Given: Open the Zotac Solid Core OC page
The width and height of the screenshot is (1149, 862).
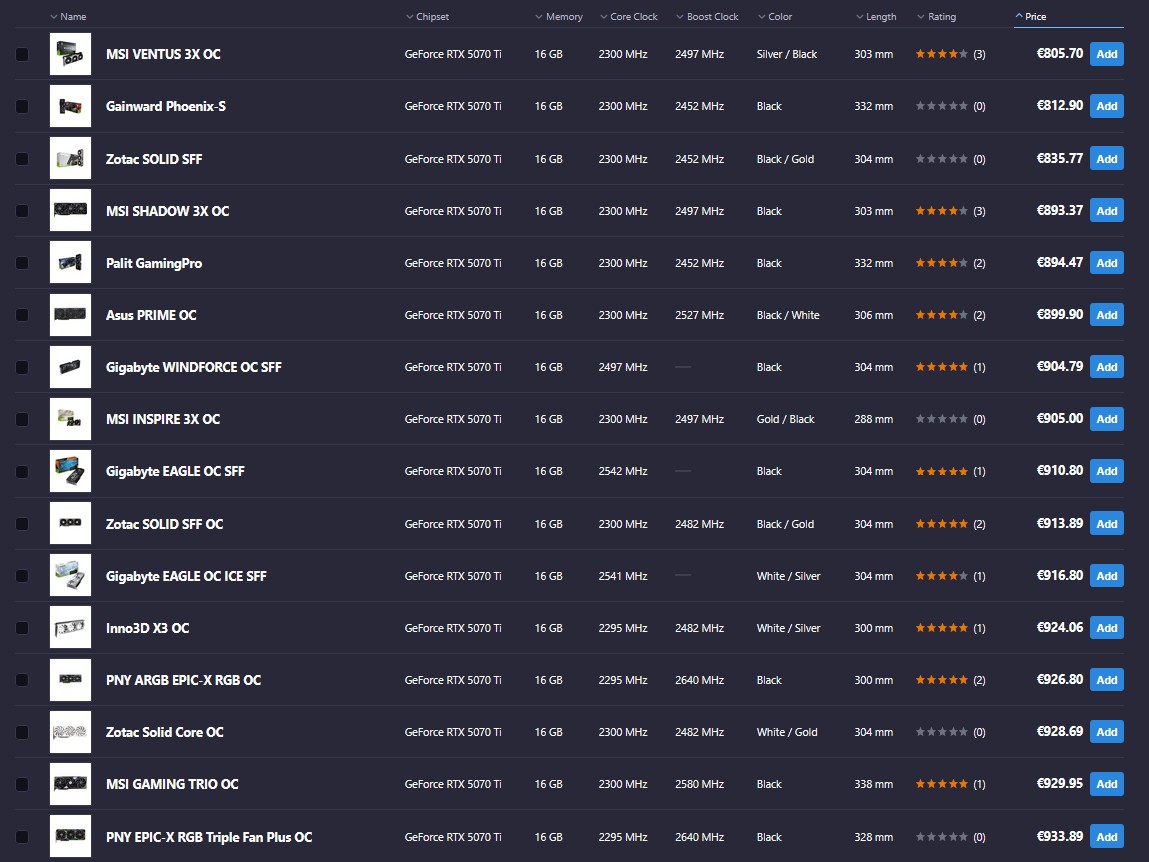Looking at the screenshot, I should pos(165,732).
